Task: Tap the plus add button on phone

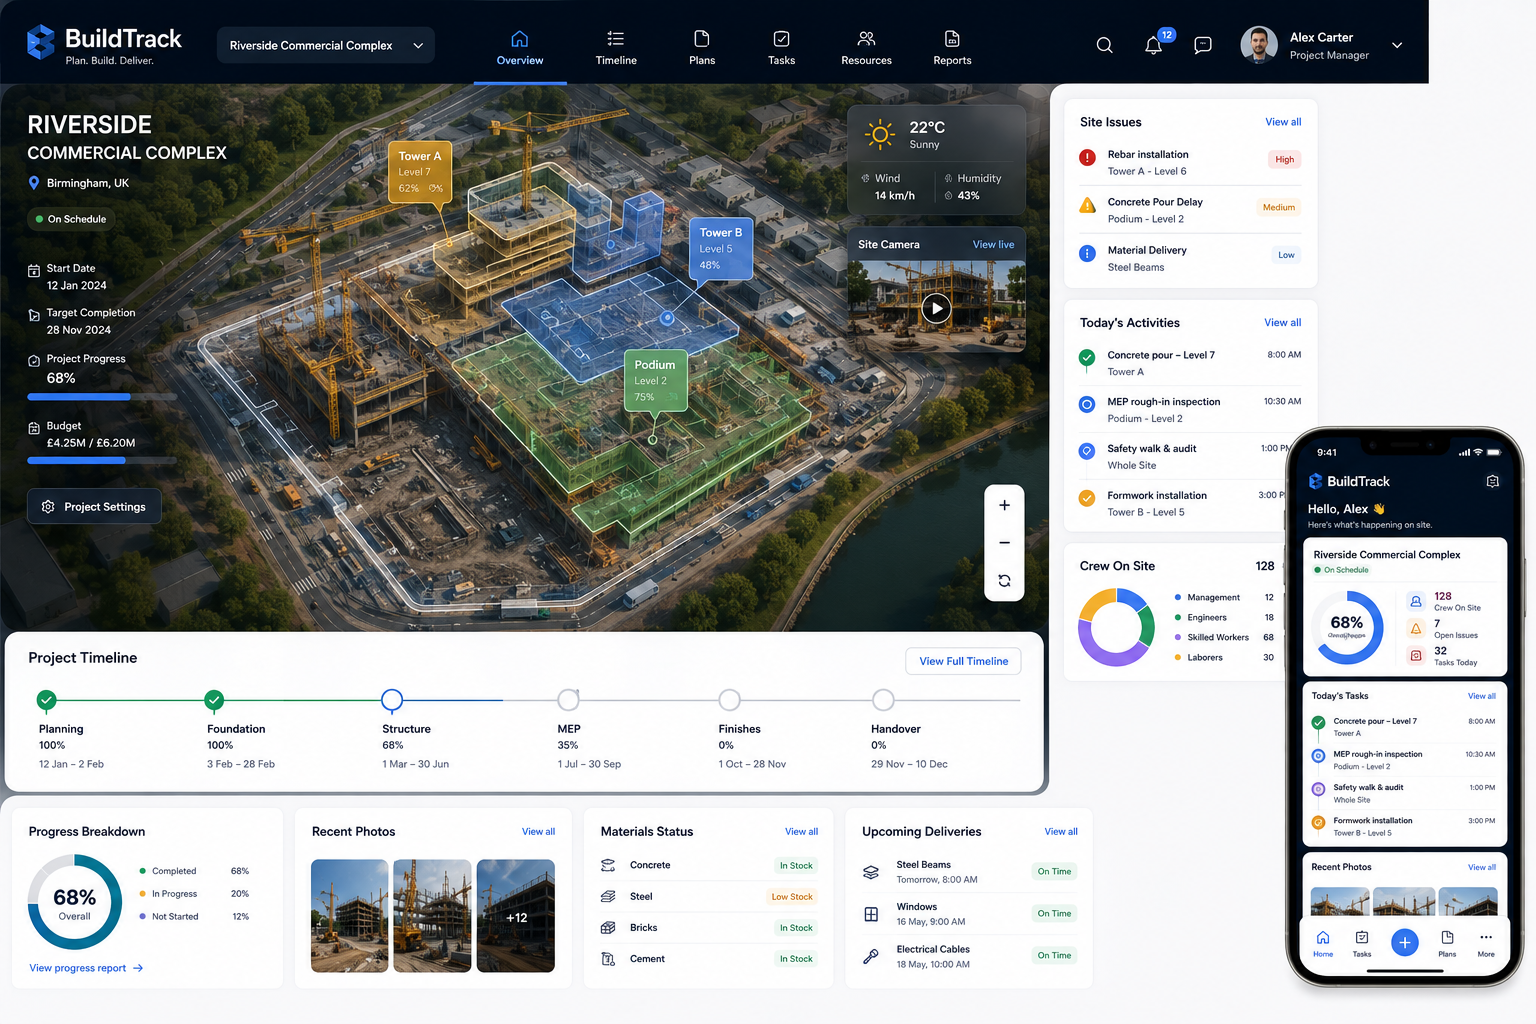Action: (x=1404, y=942)
